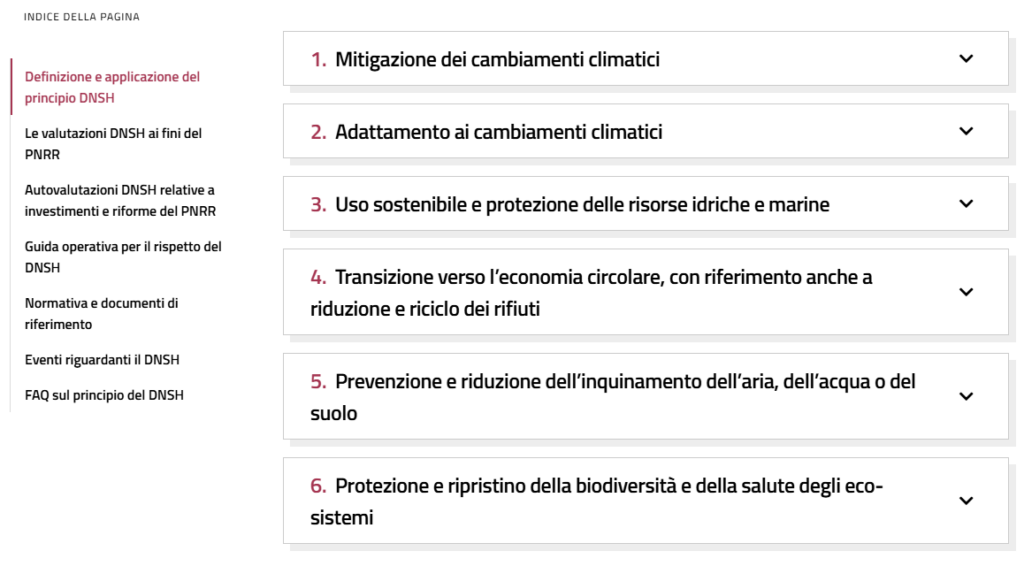
Task: Toggle chevron on Transizione verso l'economia circolare
Action: point(965,292)
